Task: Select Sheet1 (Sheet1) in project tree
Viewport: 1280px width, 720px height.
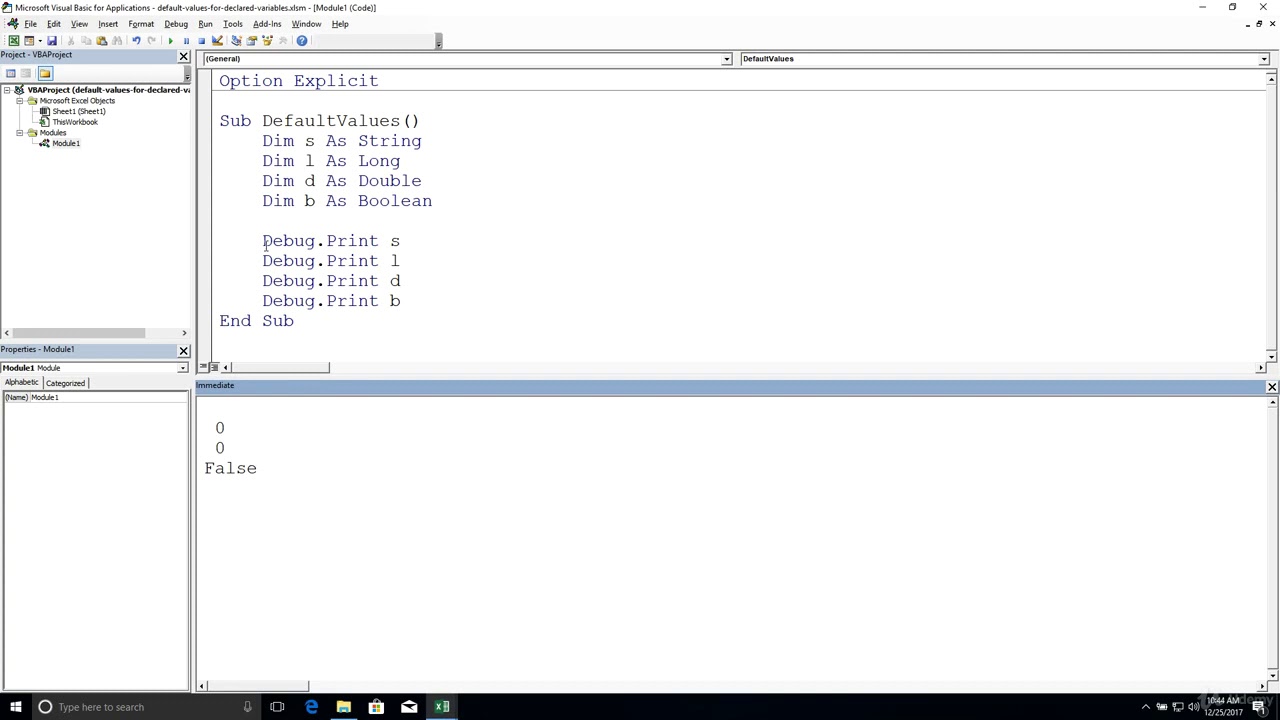Action: point(78,111)
